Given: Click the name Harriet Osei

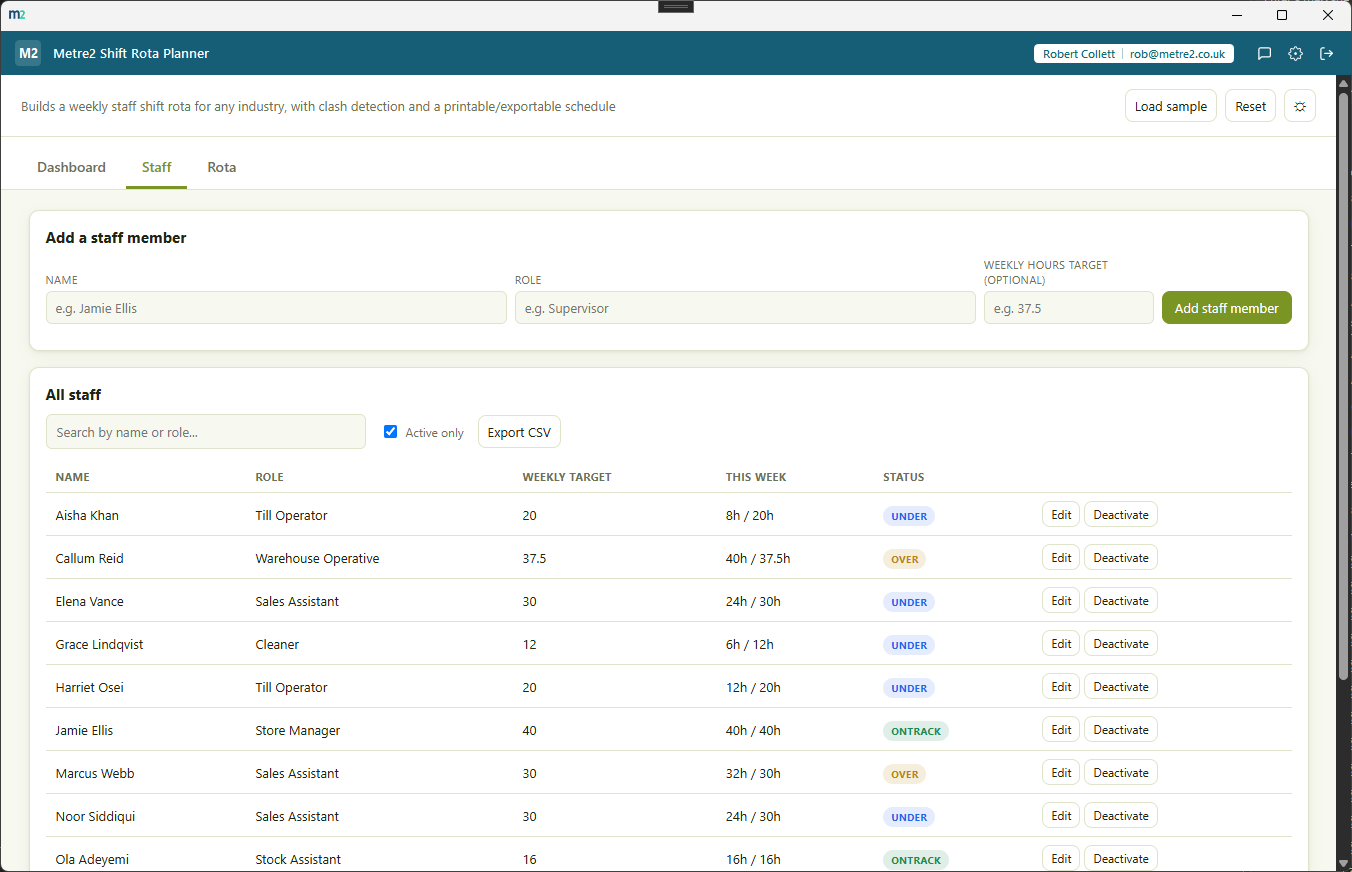Looking at the screenshot, I should [90, 688].
